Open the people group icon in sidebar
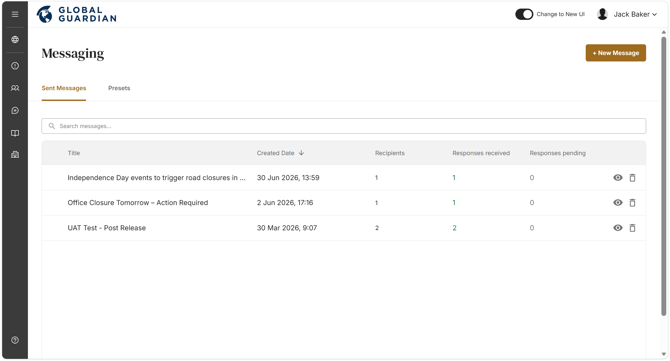Image resolution: width=670 pixels, height=361 pixels. coord(15,88)
